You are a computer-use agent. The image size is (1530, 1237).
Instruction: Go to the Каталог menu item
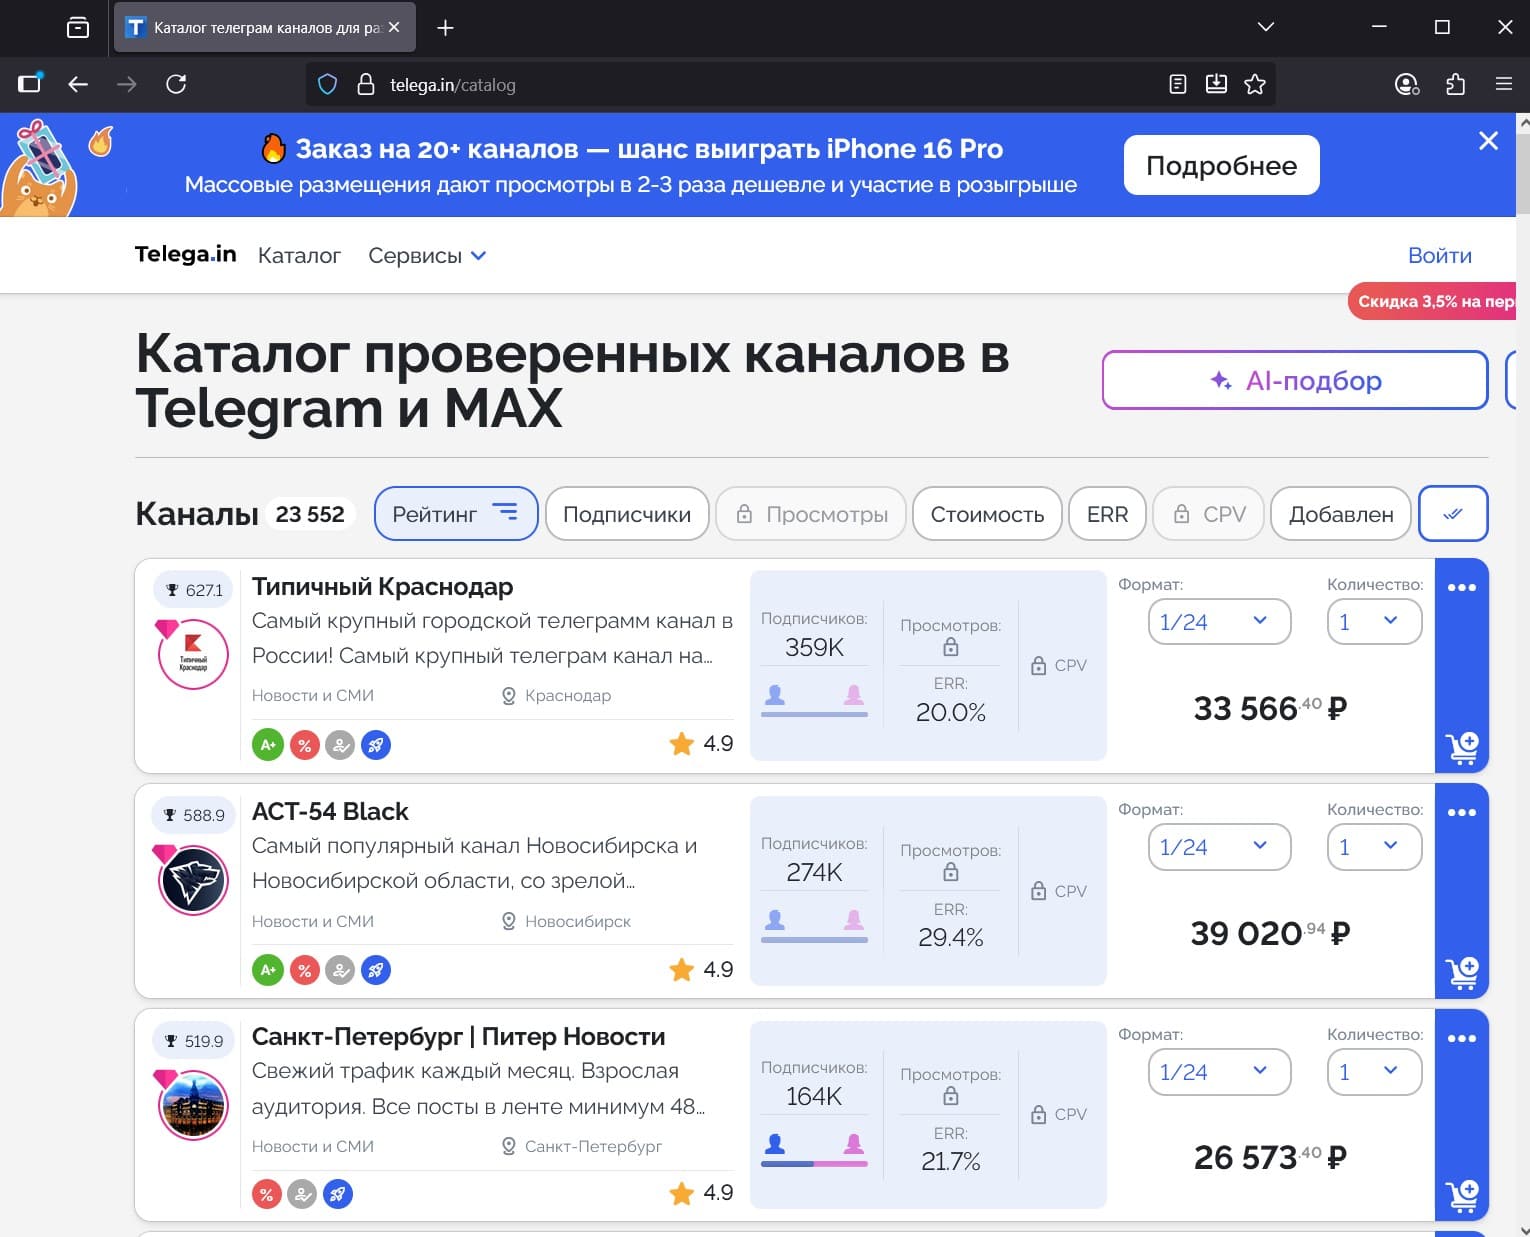(x=299, y=256)
